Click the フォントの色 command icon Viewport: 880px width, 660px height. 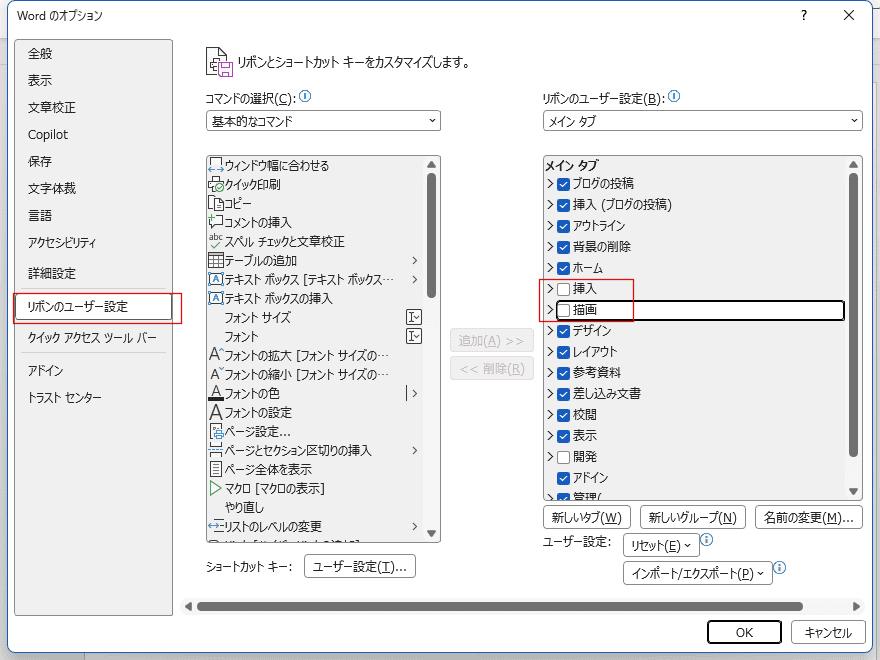(x=215, y=393)
